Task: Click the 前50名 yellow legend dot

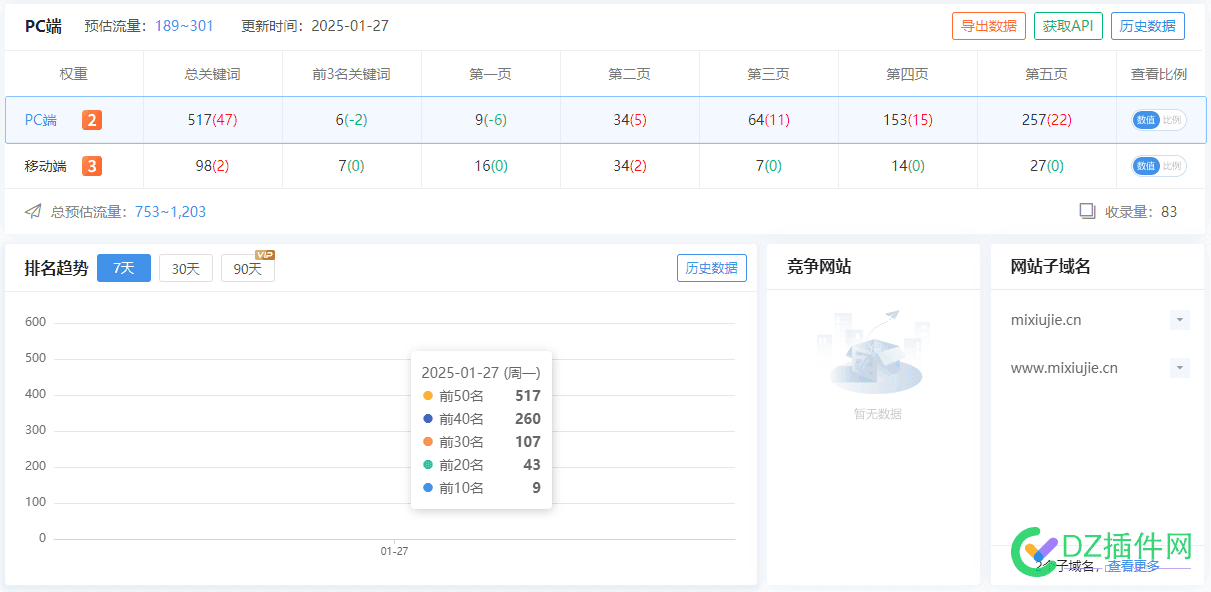Action: click(x=428, y=396)
